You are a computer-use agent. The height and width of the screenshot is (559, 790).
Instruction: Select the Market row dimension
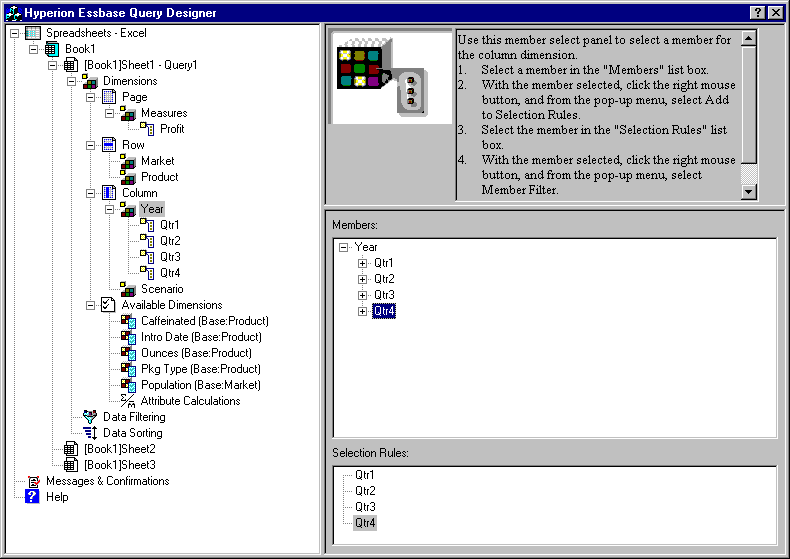coord(157,161)
